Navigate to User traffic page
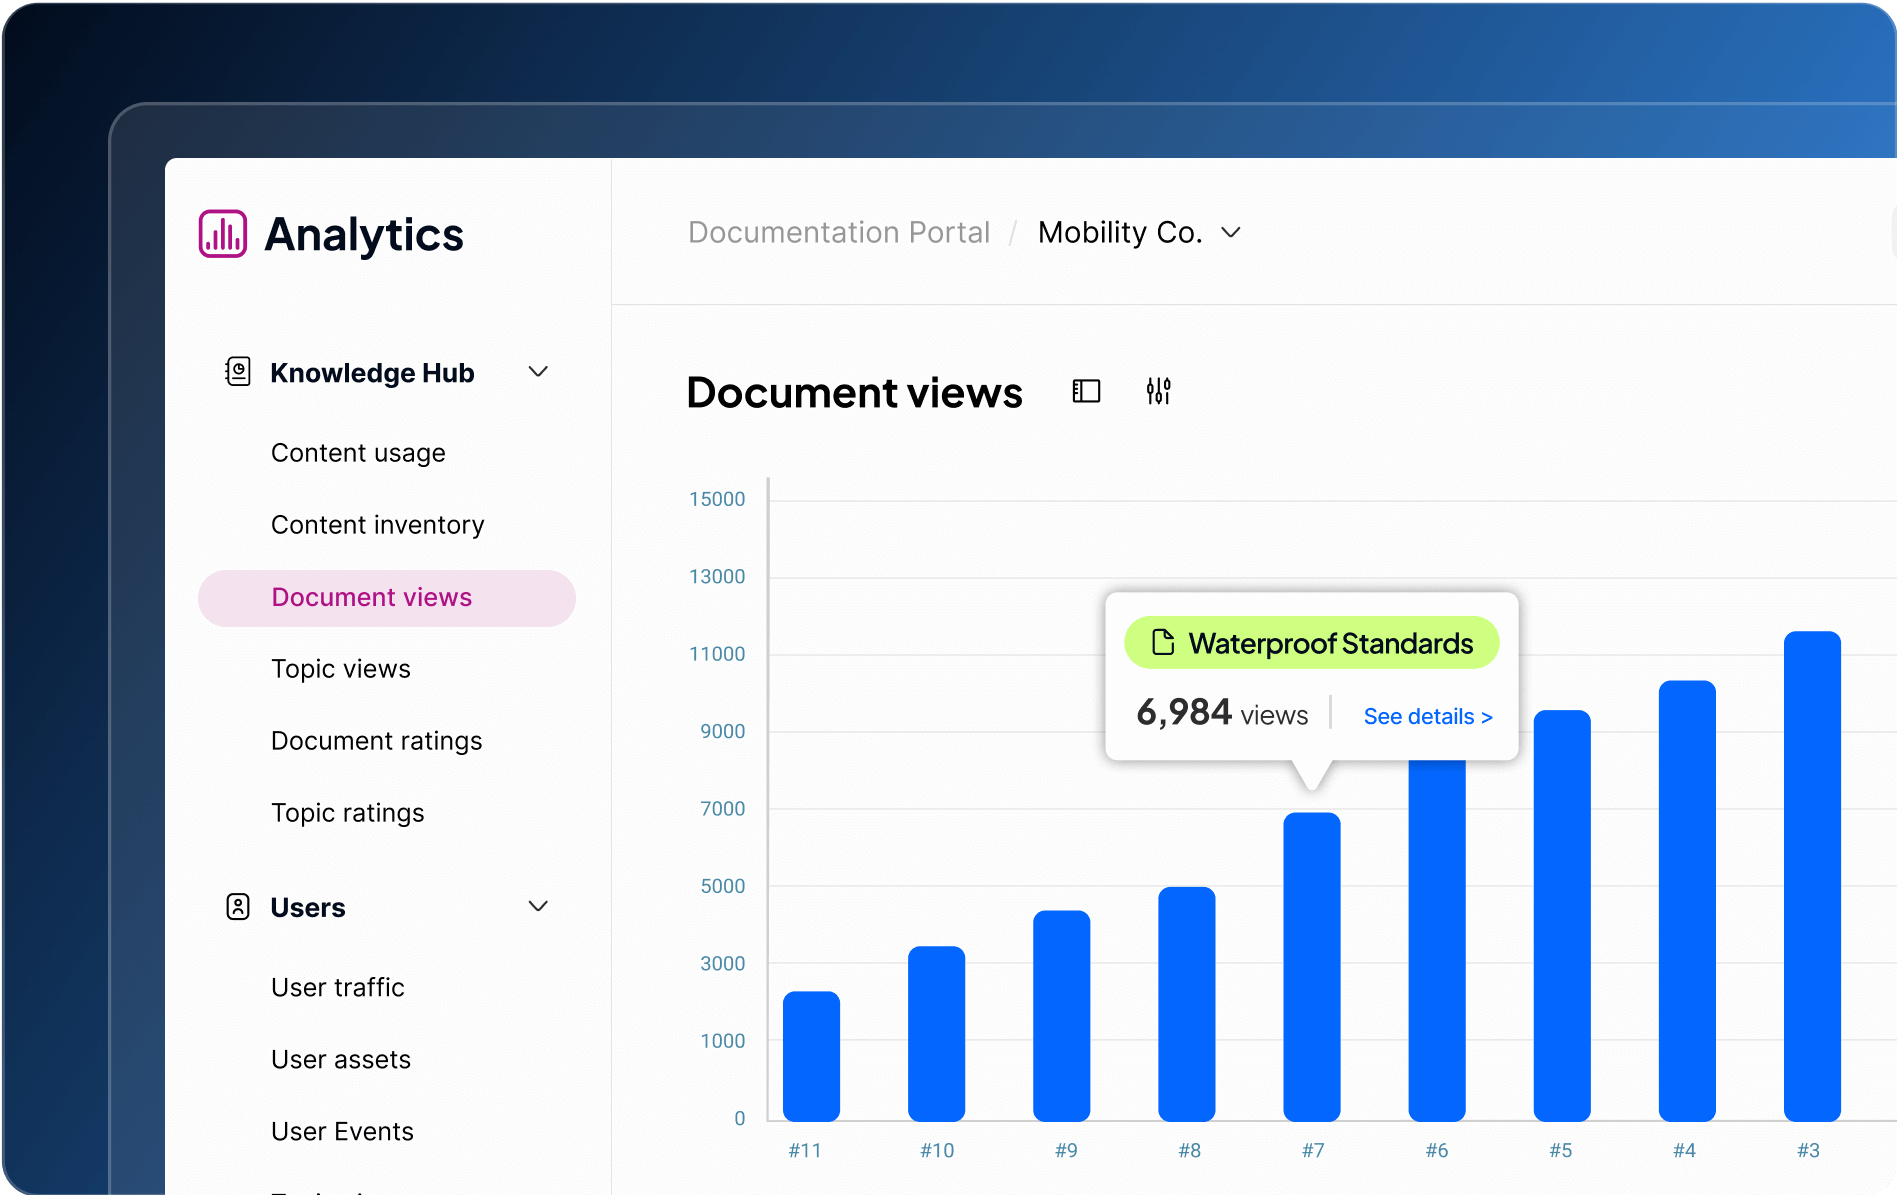 (337, 988)
